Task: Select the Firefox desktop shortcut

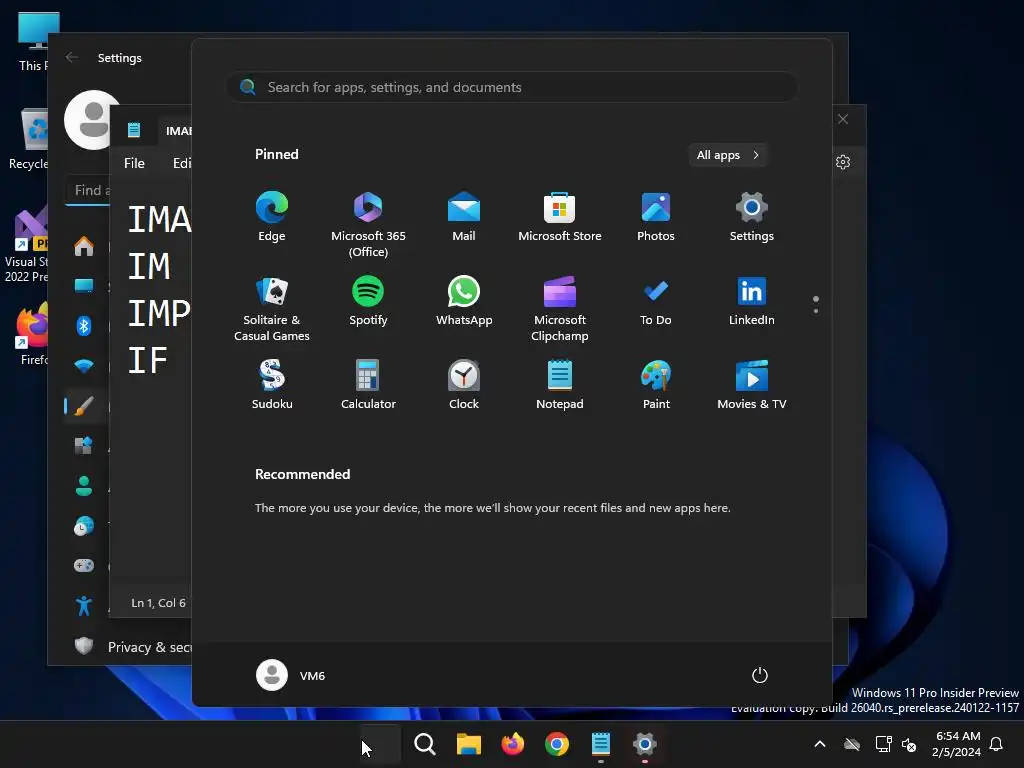Action: (31, 334)
